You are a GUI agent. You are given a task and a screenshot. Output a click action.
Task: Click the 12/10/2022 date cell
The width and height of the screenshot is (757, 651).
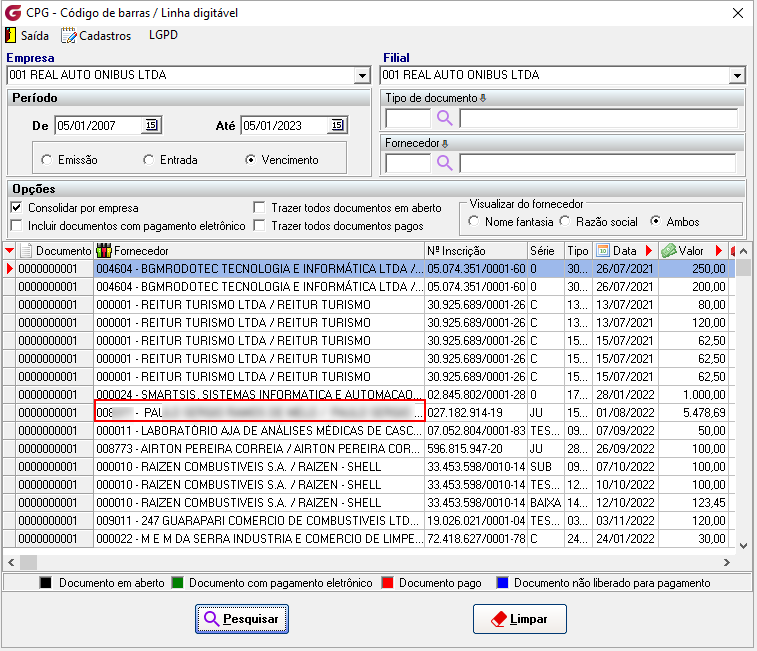point(625,503)
